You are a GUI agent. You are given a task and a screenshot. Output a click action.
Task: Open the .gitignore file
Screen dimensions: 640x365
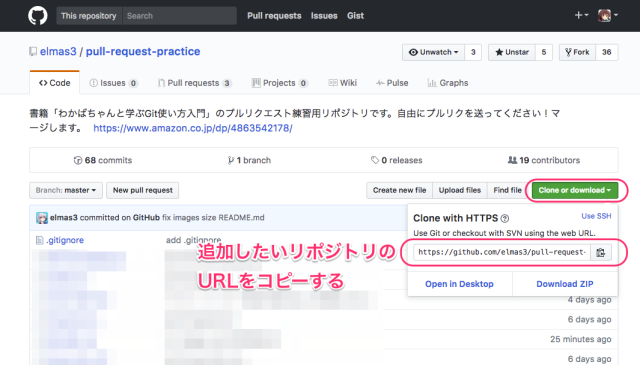click(65, 240)
